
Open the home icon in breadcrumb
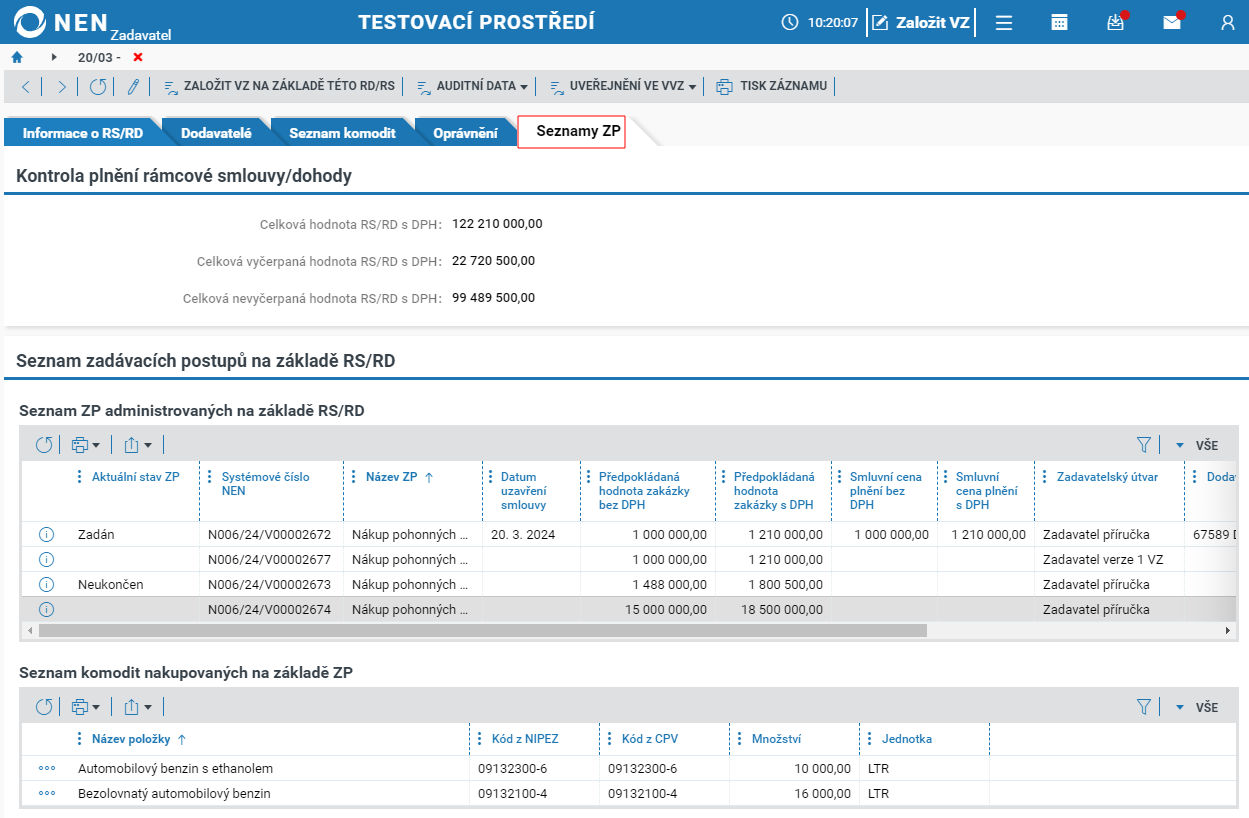pyautogui.click(x=17, y=57)
